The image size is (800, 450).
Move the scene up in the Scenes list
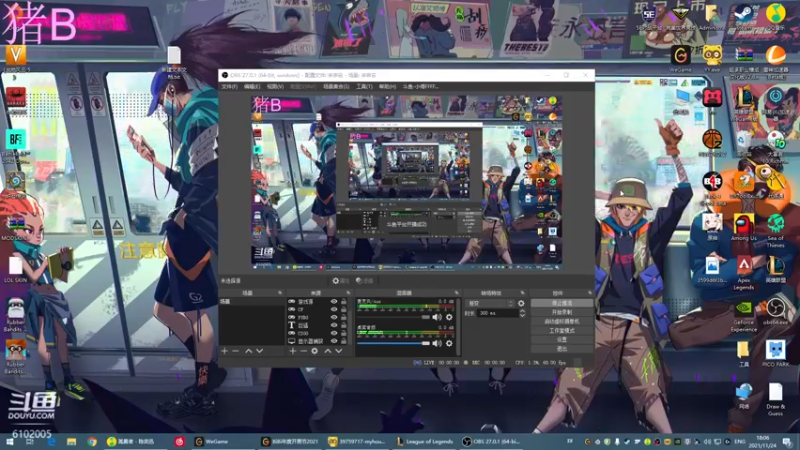pos(248,351)
